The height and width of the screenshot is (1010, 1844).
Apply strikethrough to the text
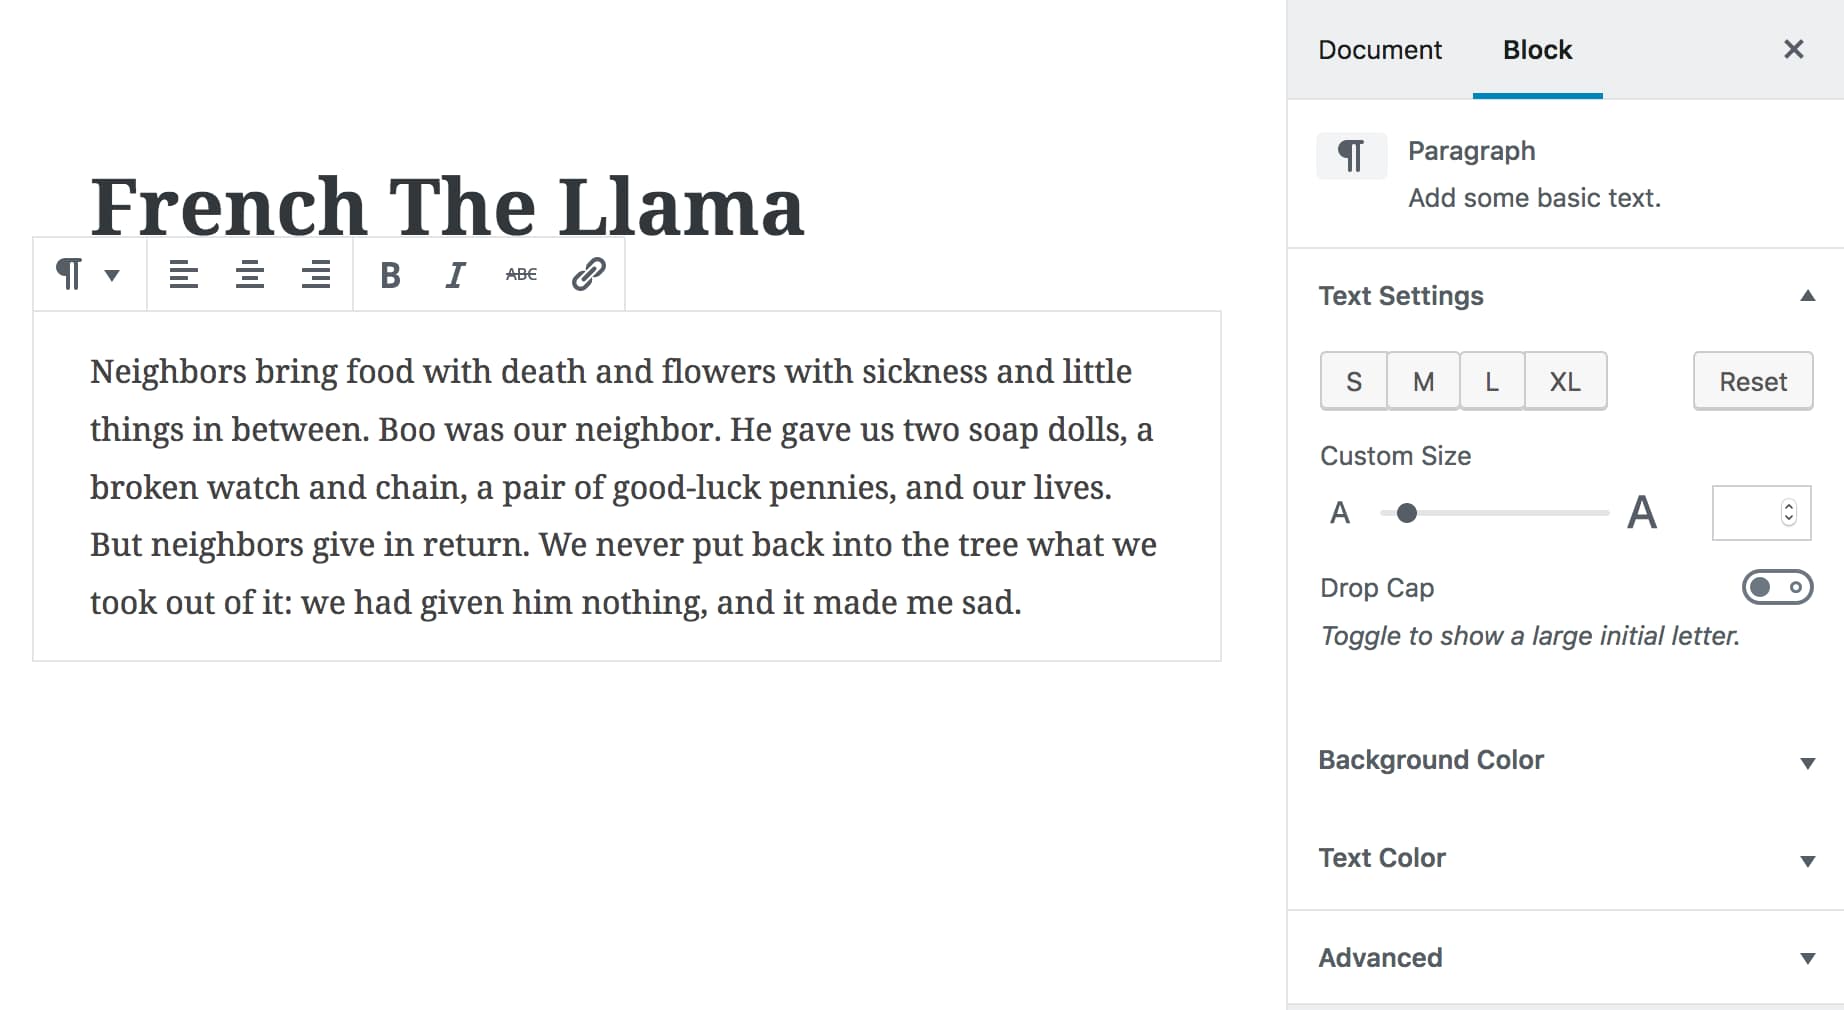pyautogui.click(x=521, y=274)
